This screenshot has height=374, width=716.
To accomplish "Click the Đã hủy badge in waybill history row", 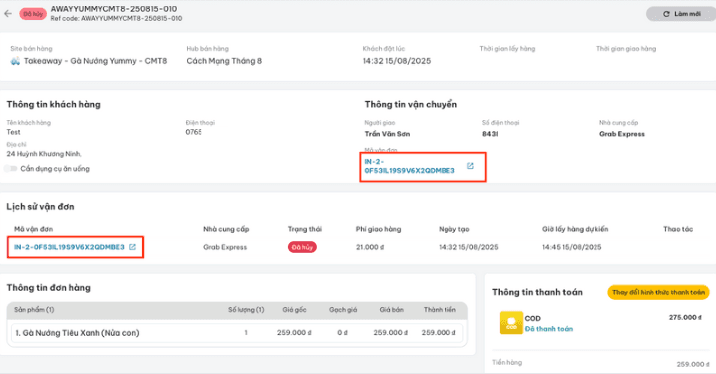I will 302,247.
